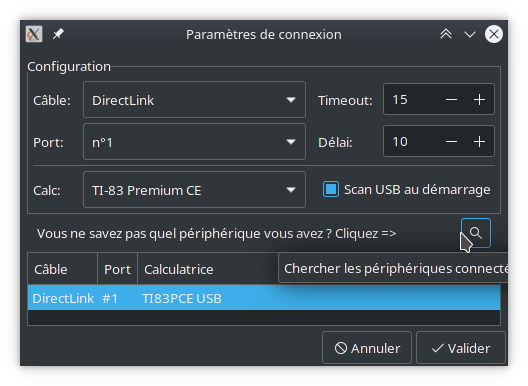Increase Délai with plus icon
Image resolution: width=528 pixels, height=386 pixels.
[x=479, y=141]
